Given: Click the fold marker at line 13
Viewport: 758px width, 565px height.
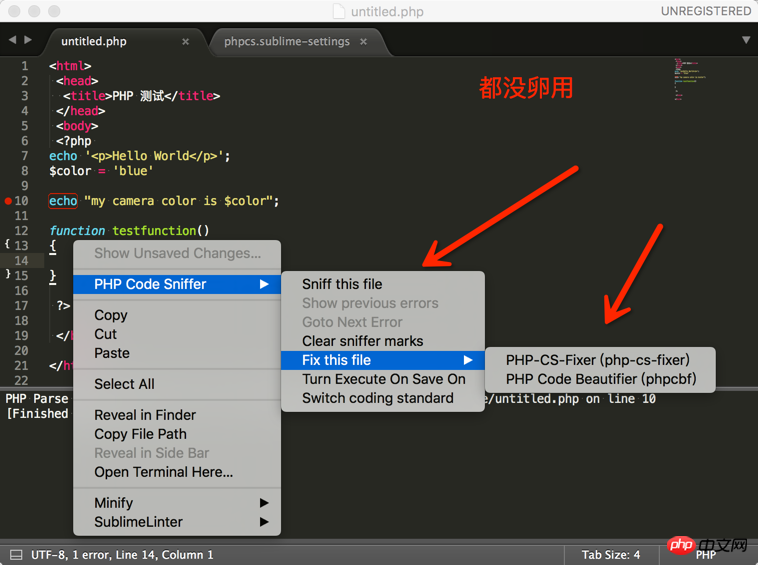Looking at the screenshot, I should [x=7, y=244].
